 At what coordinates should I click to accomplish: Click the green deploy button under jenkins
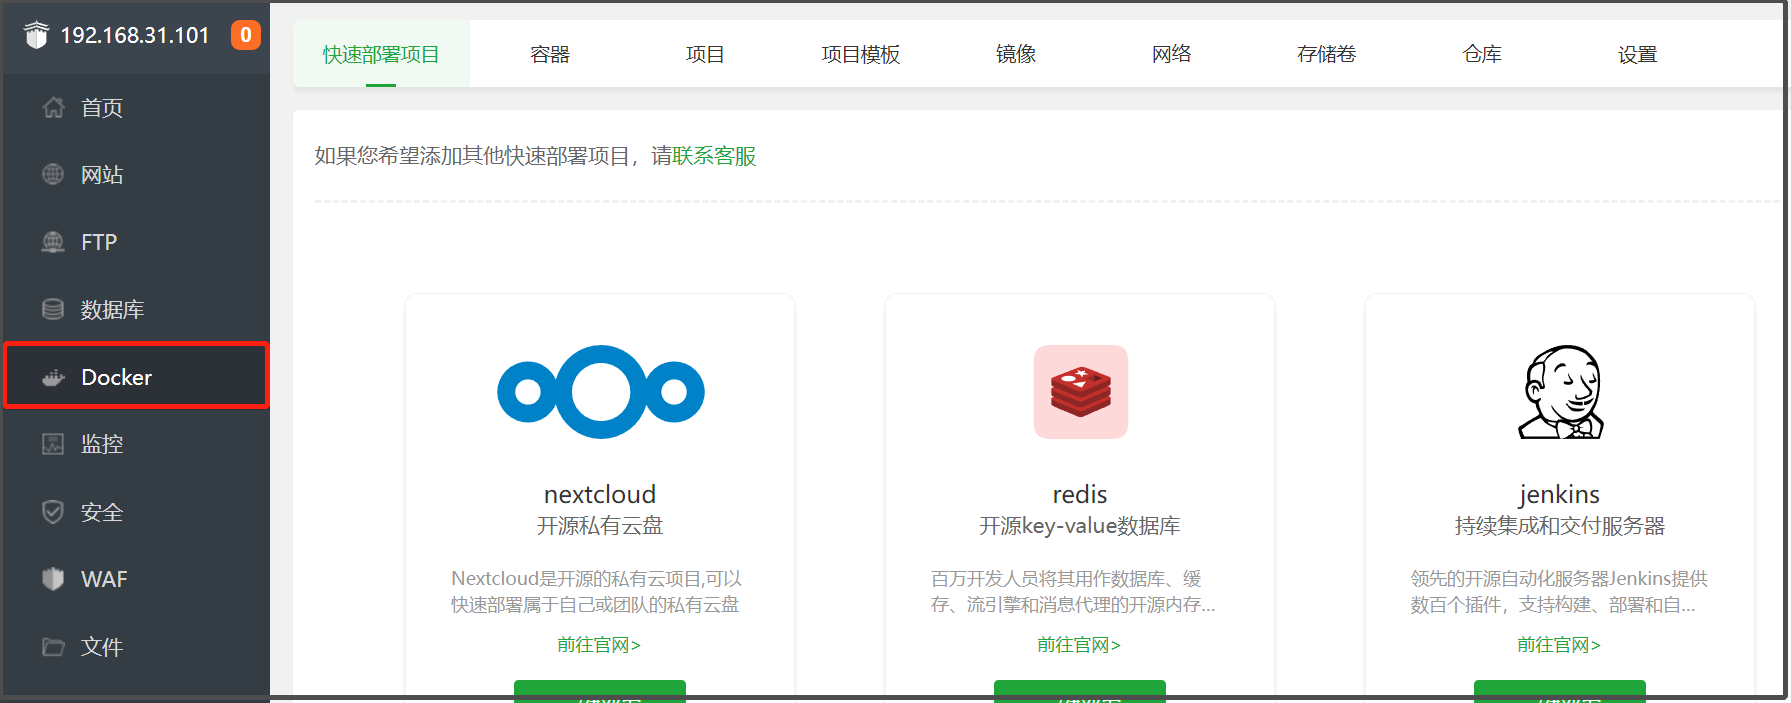pos(1560,691)
